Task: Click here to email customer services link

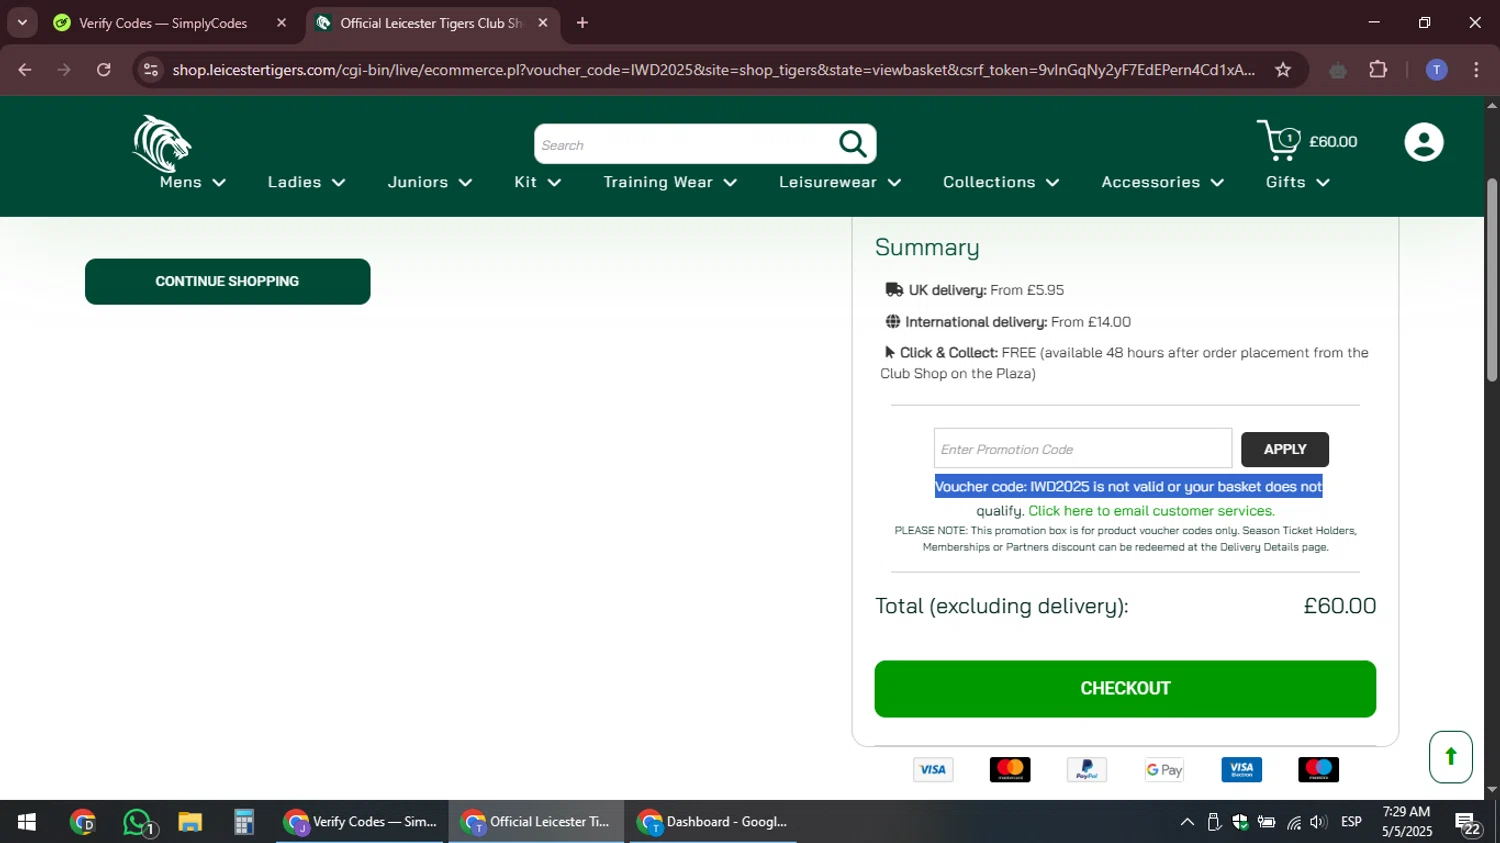Action: pos(1151,511)
